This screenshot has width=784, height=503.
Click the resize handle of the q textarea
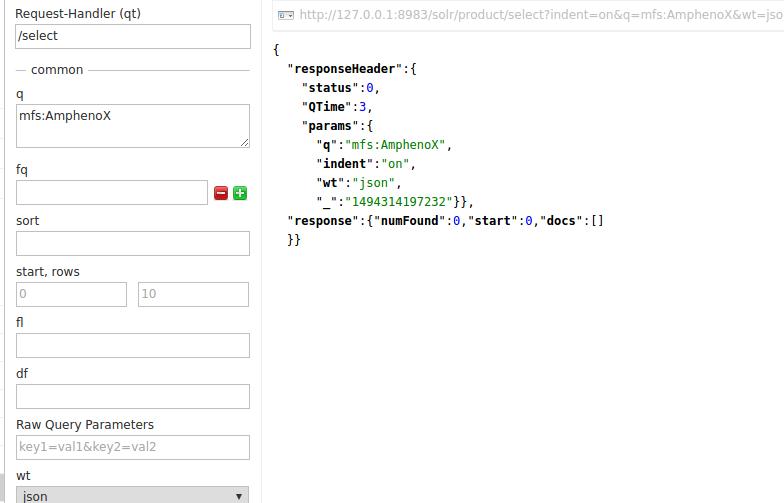coord(244,142)
